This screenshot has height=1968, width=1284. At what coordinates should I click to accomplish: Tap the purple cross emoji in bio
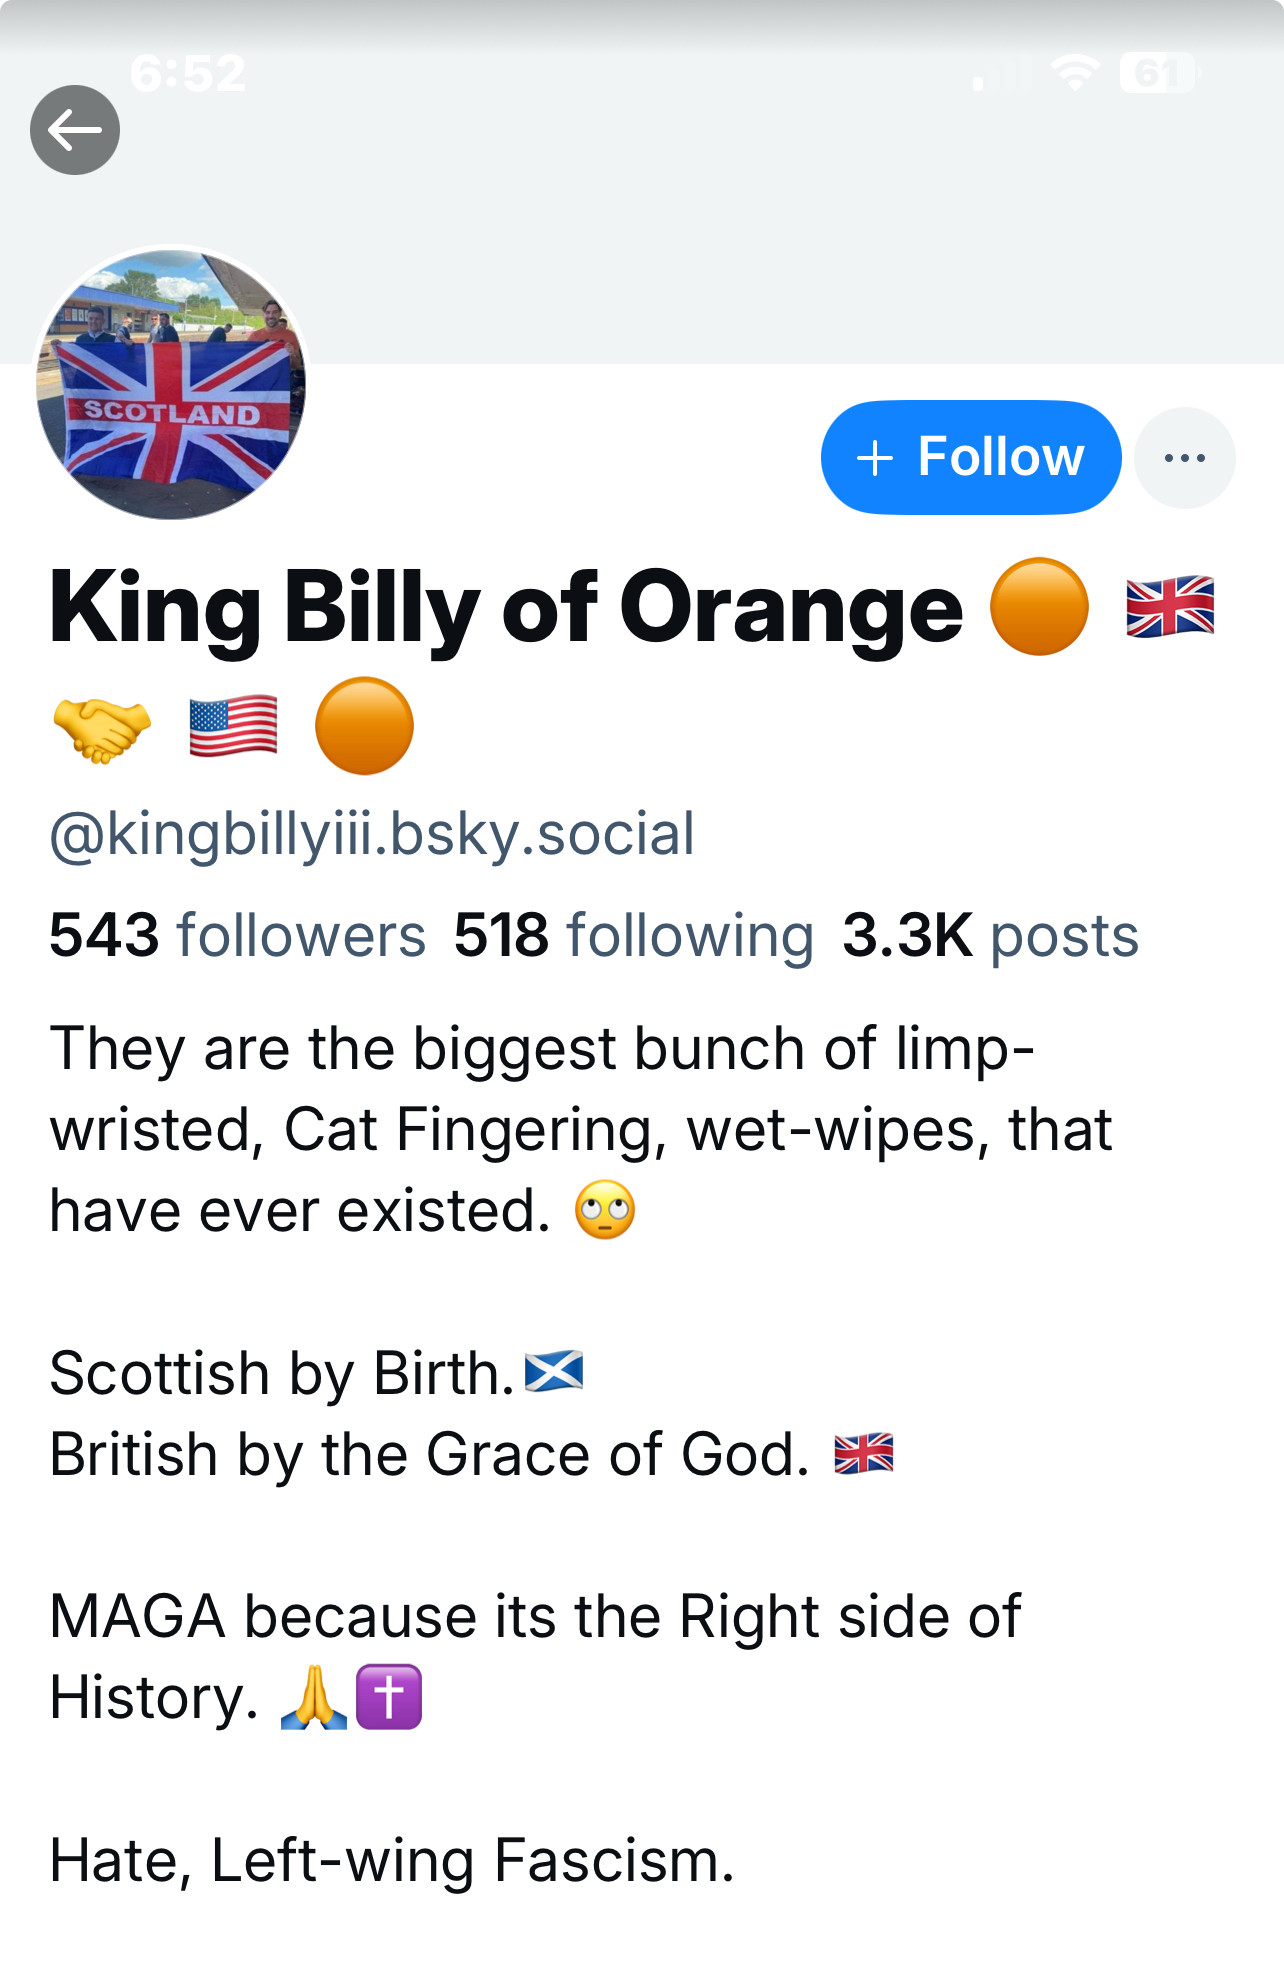[389, 1697]
